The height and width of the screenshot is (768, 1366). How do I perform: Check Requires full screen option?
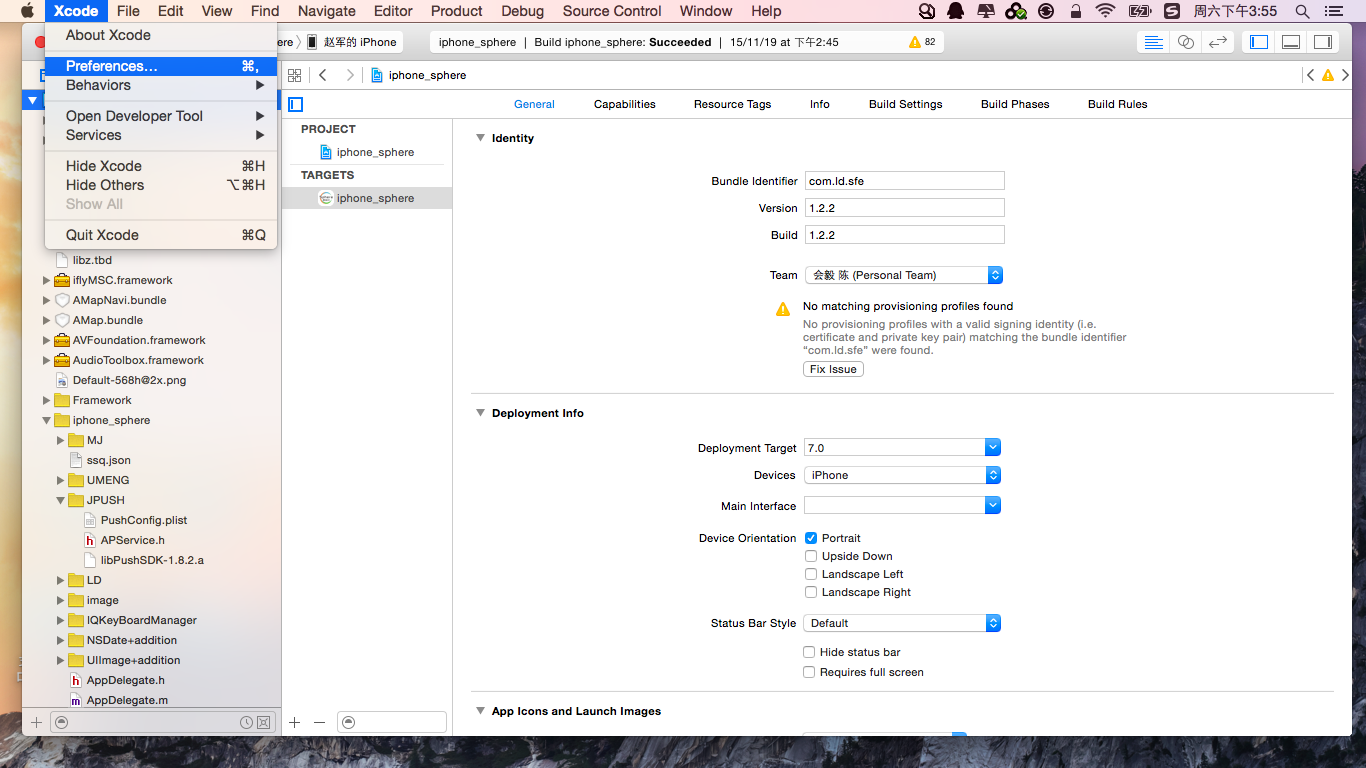pos(809,672)
